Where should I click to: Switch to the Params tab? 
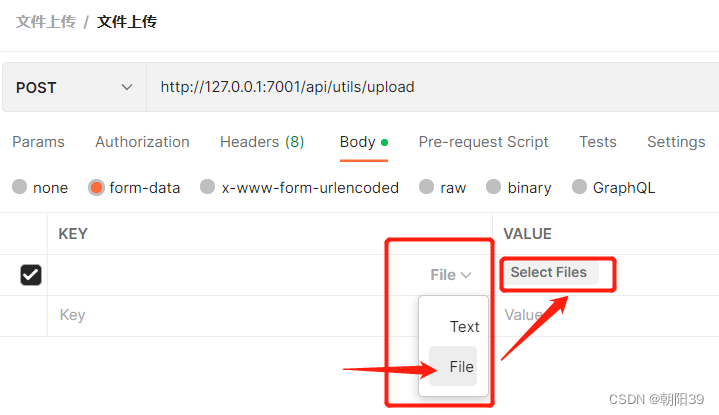[39, 142]
